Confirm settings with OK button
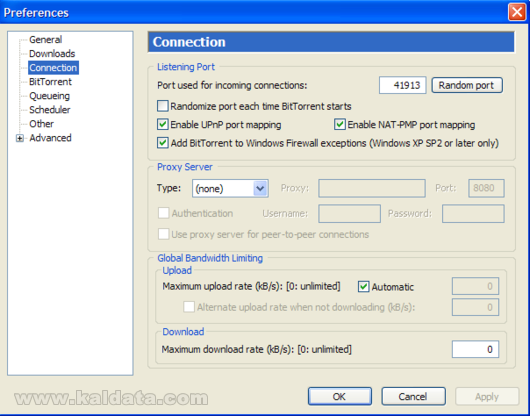This screenshot has width=530, height=416. 340,396
